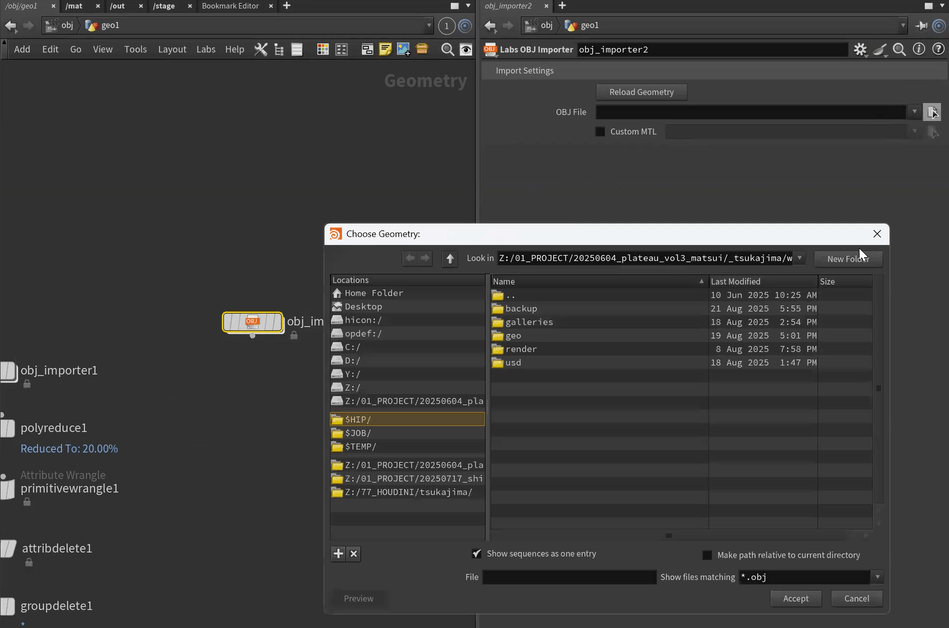The width and height of the screenshot is (949, 628).
Task: Open the Show files matching dropdown
Action: point(877,577)
